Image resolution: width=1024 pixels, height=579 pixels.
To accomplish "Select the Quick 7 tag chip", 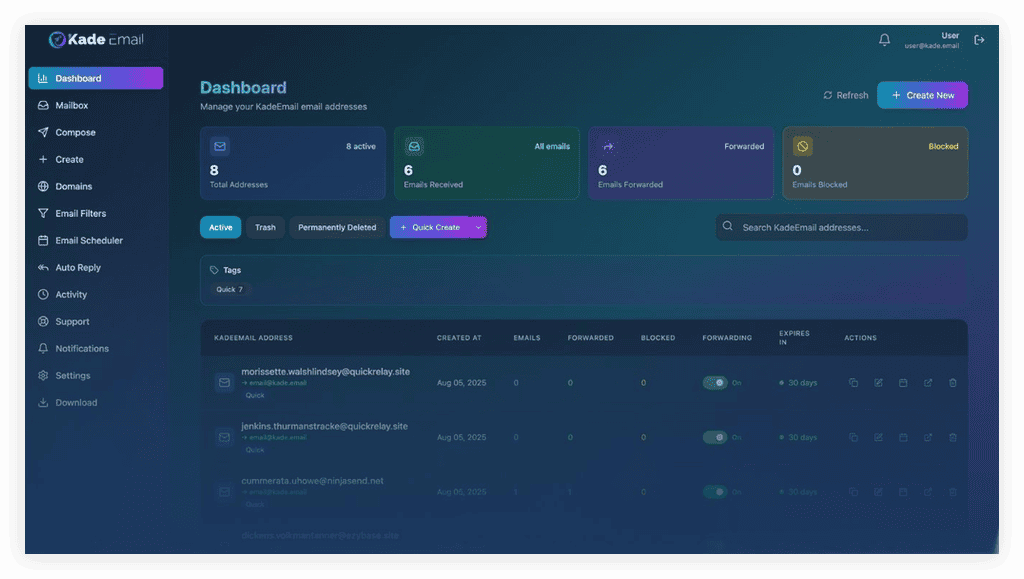I will tap(229, 289).
